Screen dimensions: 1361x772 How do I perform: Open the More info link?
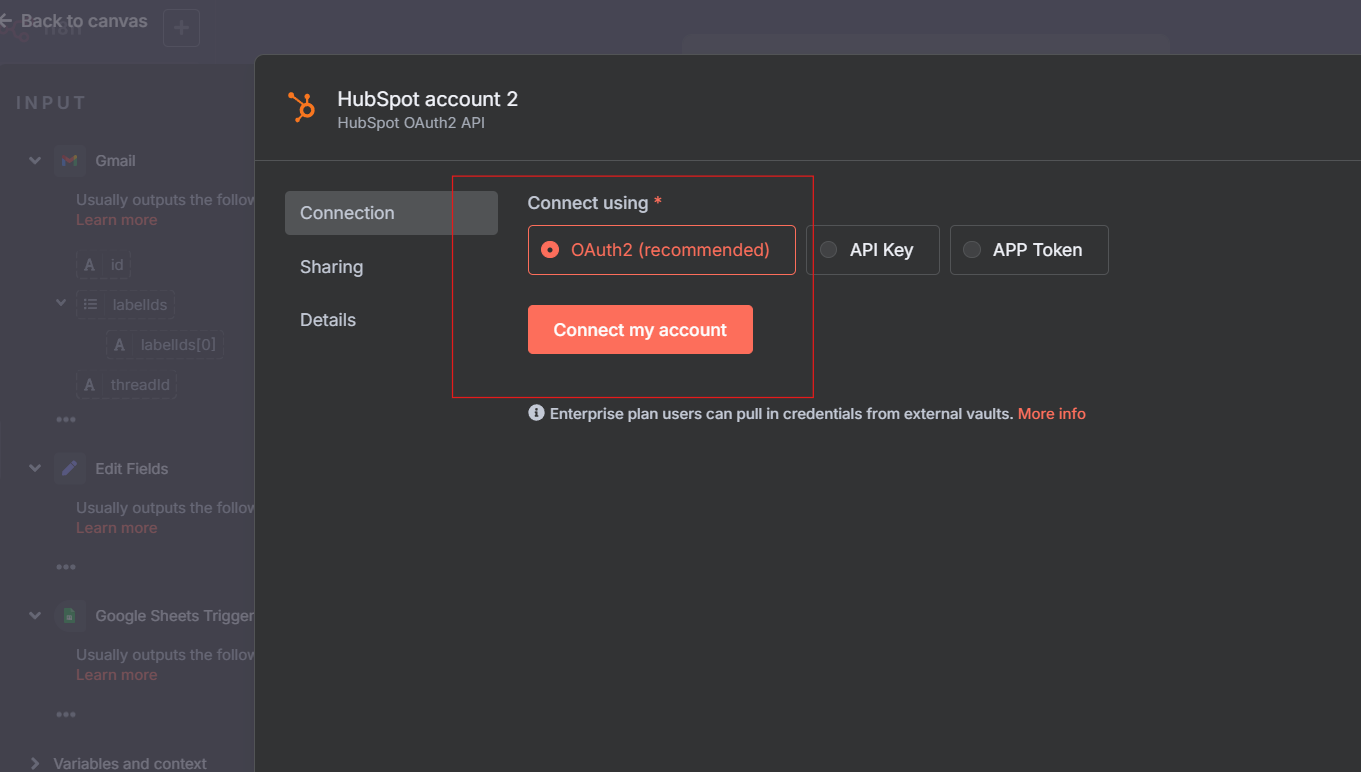coord(1052,413)
